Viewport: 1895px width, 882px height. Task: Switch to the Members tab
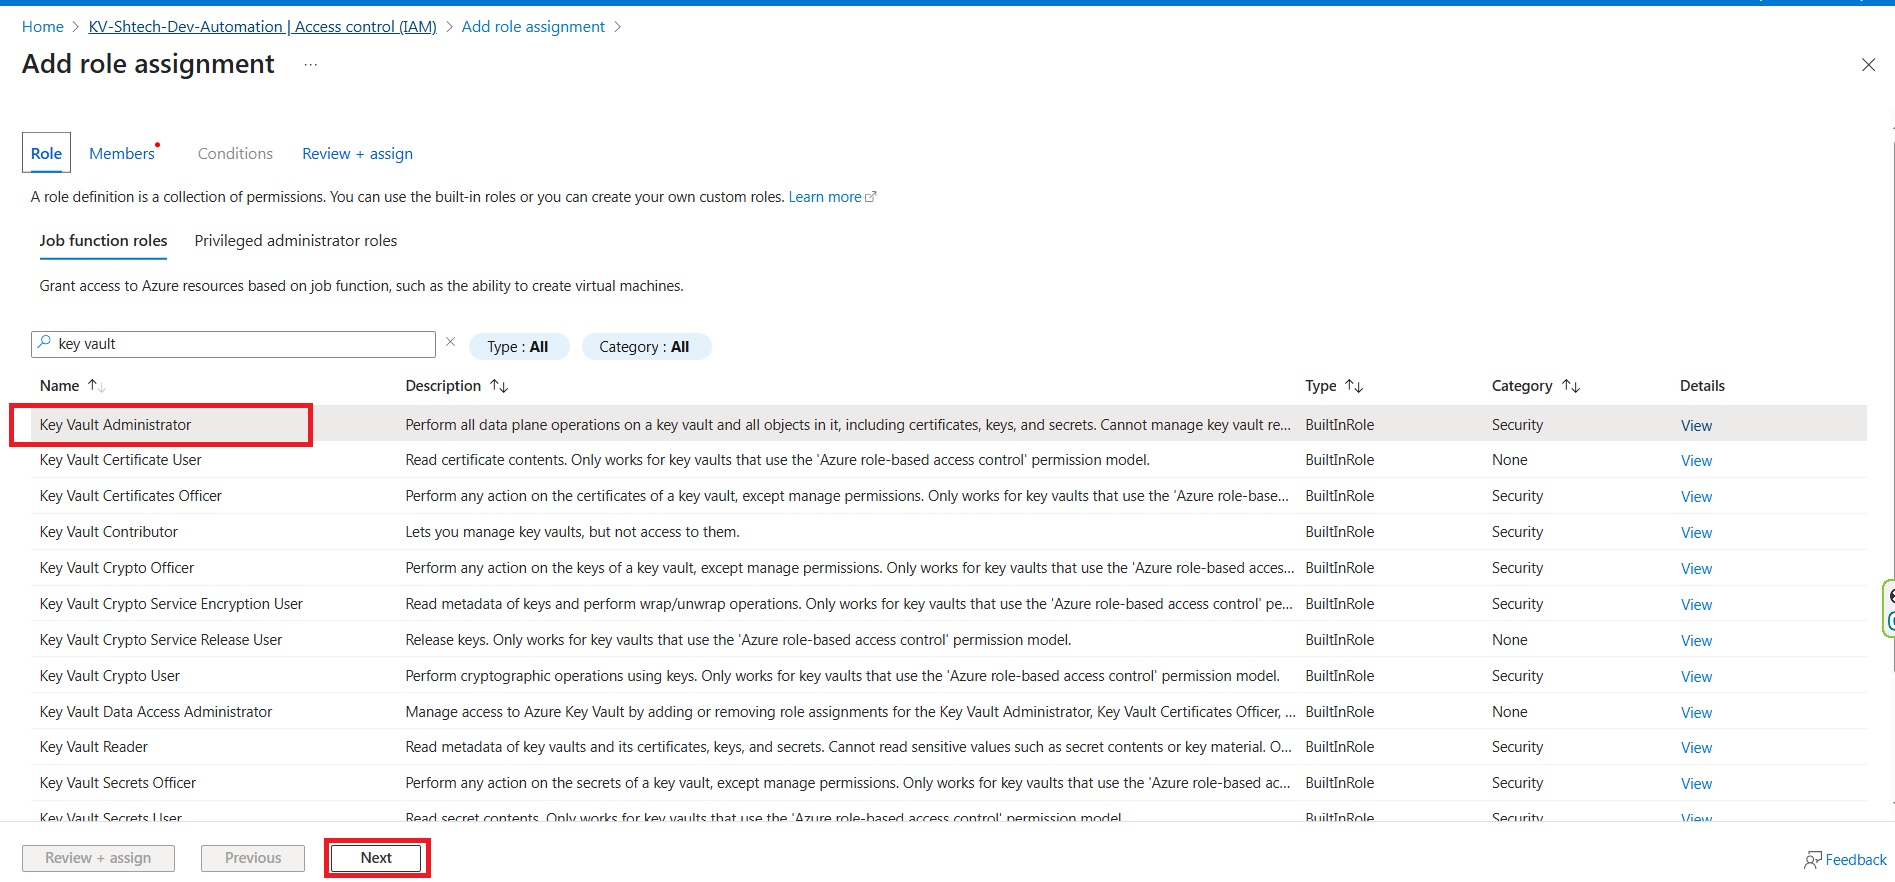point(122,153)
